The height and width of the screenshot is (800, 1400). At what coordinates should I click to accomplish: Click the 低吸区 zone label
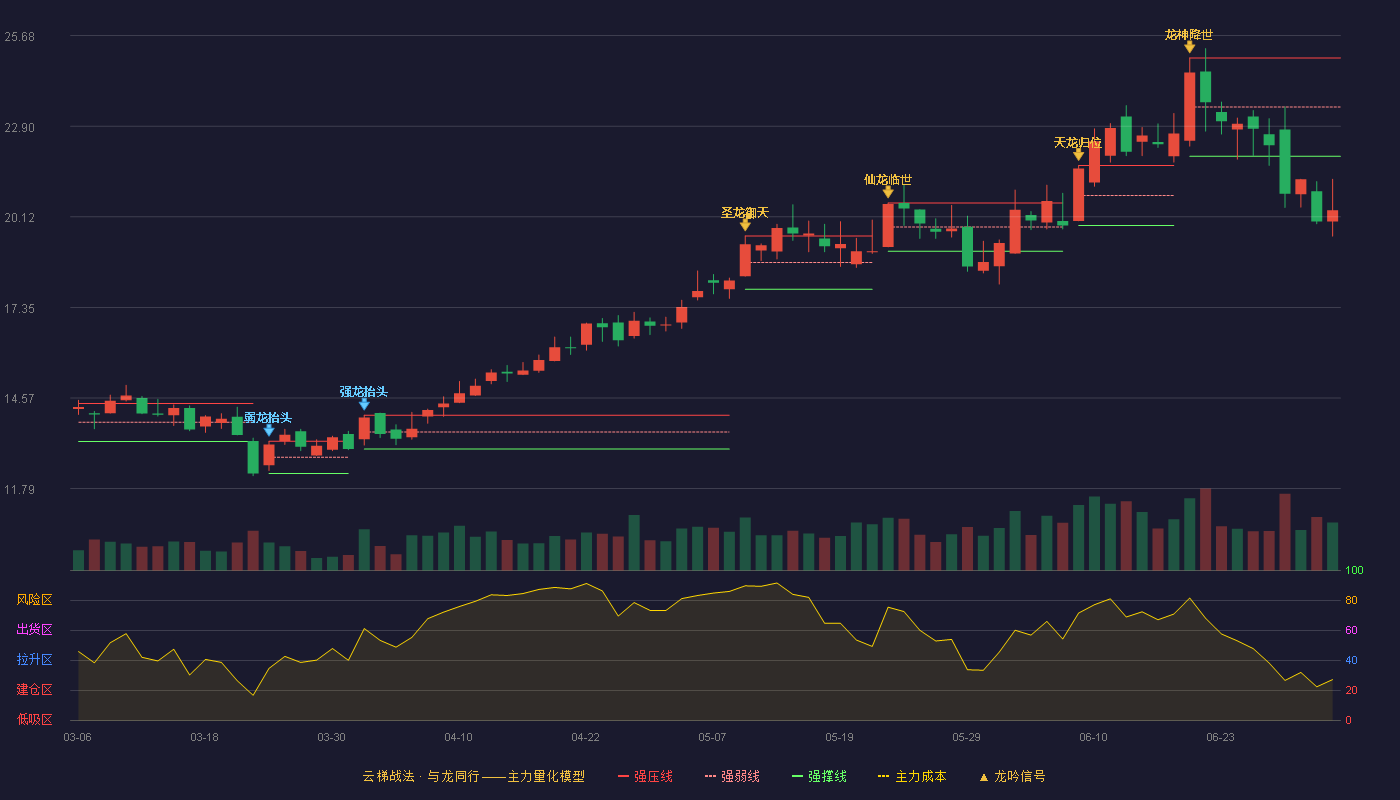(x=35, y=719)
